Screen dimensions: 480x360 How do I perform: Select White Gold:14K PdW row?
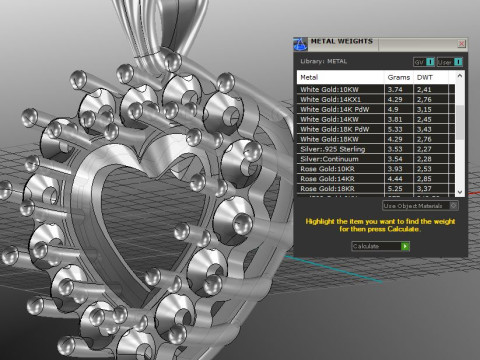376,109
